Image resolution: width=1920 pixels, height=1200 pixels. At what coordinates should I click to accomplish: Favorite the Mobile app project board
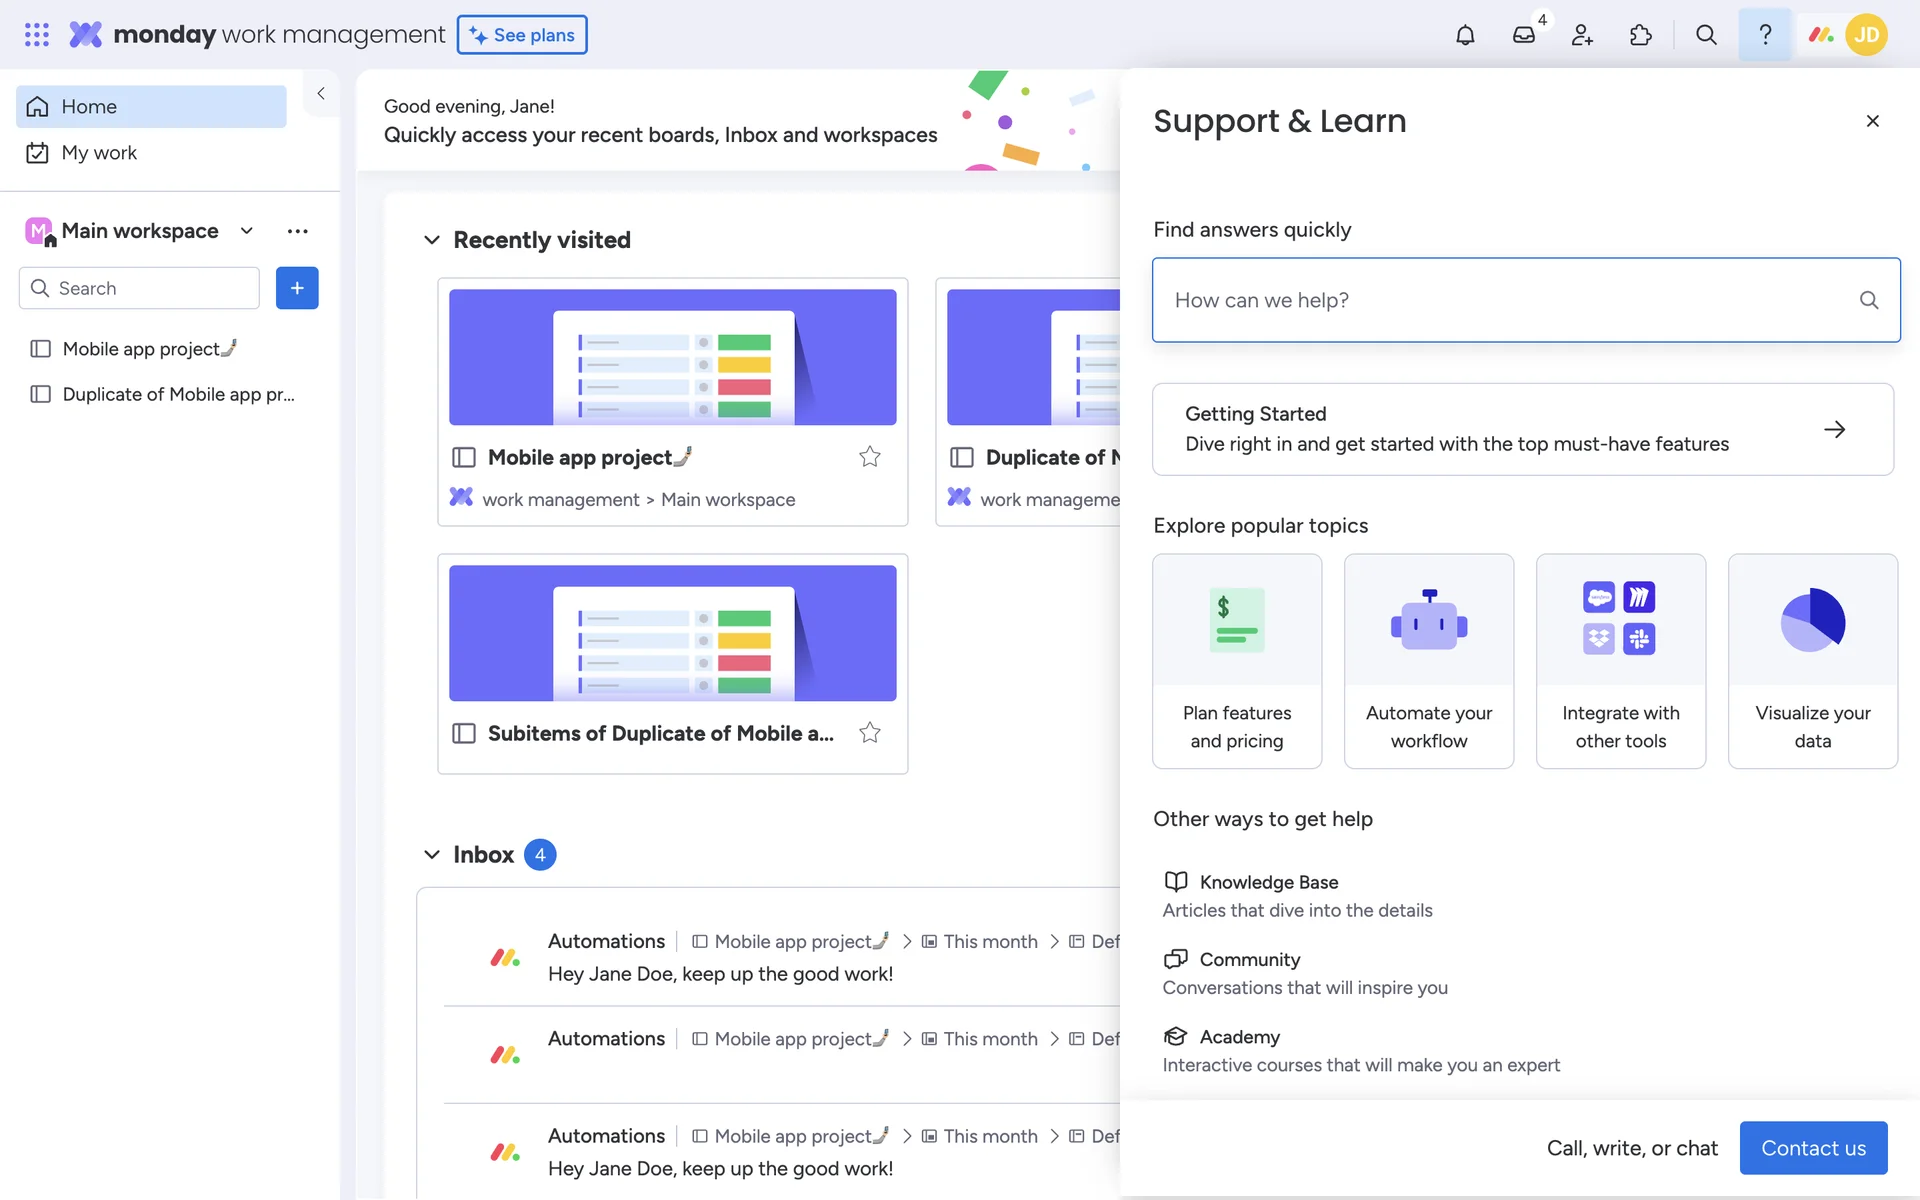click(x=870, y=457)
